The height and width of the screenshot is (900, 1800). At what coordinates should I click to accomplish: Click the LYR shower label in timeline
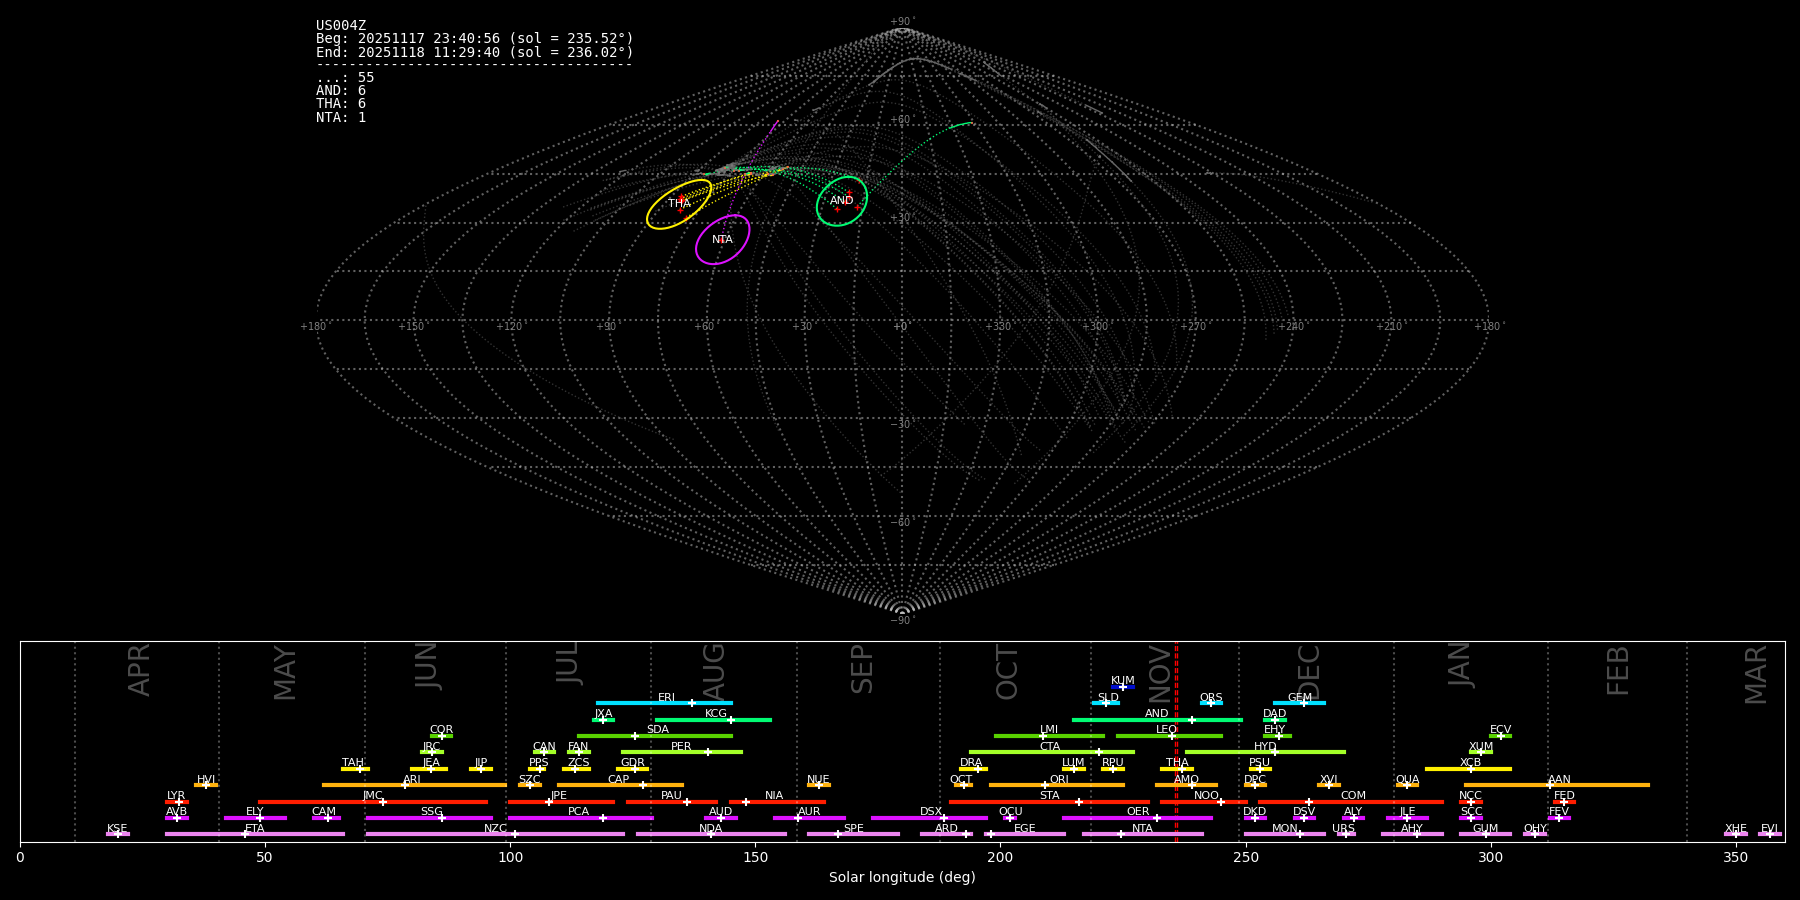pos(176,796)
